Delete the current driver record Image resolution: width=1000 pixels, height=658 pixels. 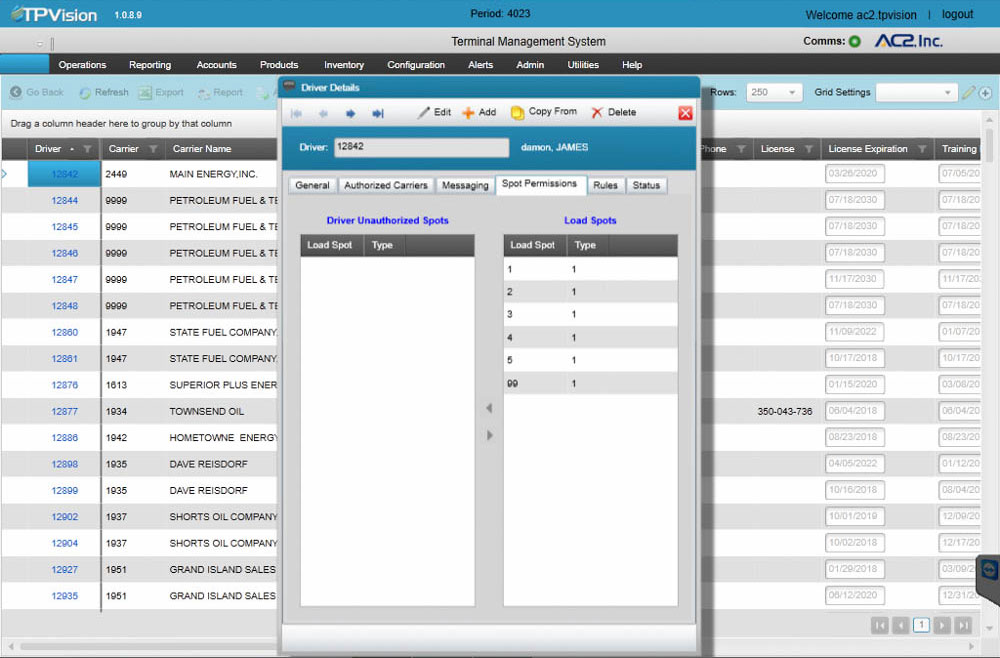click(613, 112)
